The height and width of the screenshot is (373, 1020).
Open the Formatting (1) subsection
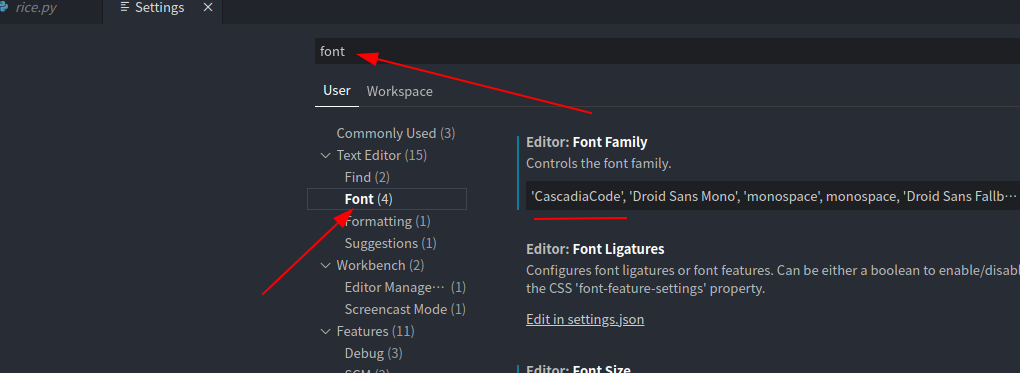[x=387, y=221]
